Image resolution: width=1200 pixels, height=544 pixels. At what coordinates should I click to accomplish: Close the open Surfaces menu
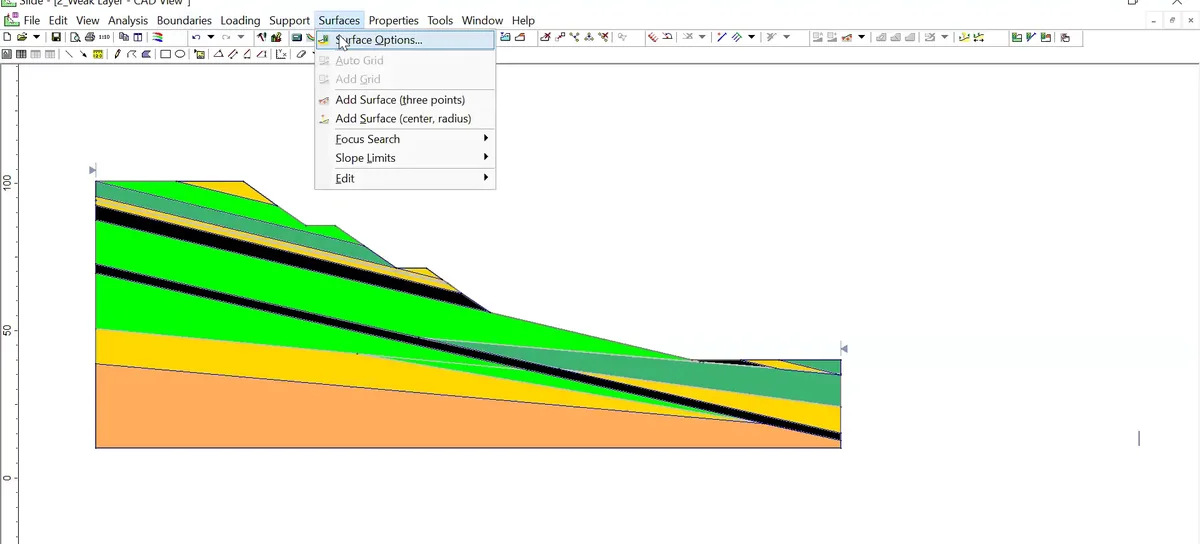339,20
